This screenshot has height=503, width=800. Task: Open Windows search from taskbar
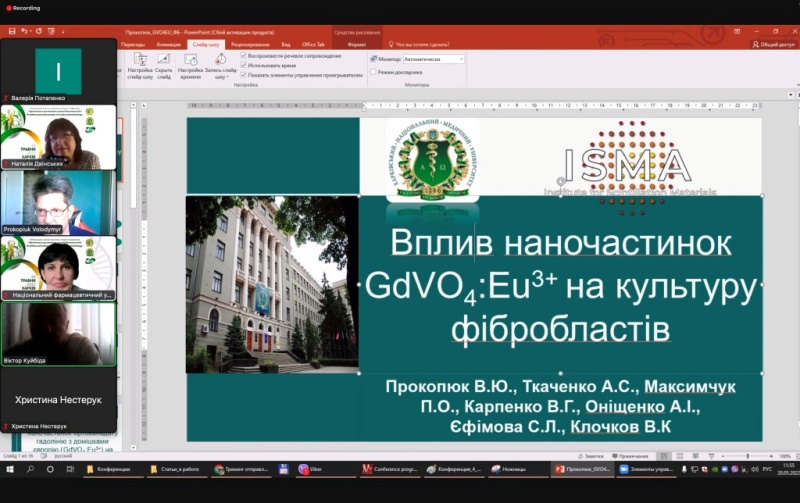tap(31, 469)
